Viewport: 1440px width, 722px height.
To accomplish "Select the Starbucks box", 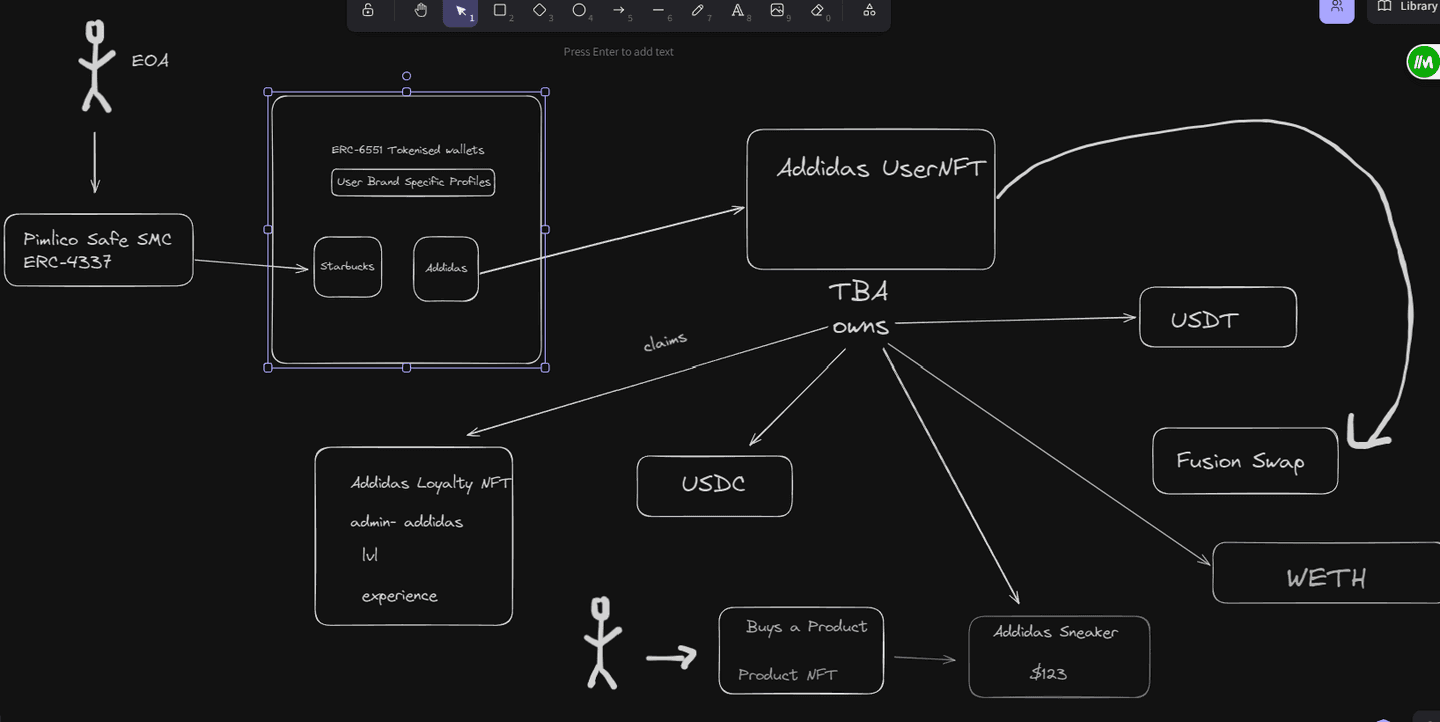I will [x=347, y=267].
